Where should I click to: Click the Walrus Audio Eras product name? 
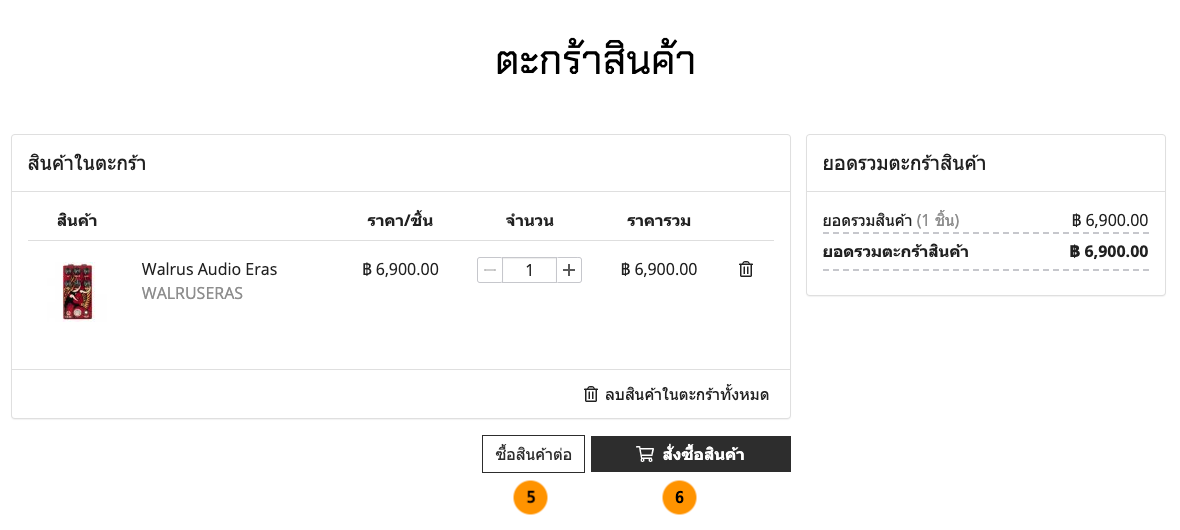click(x=209, y=269)
